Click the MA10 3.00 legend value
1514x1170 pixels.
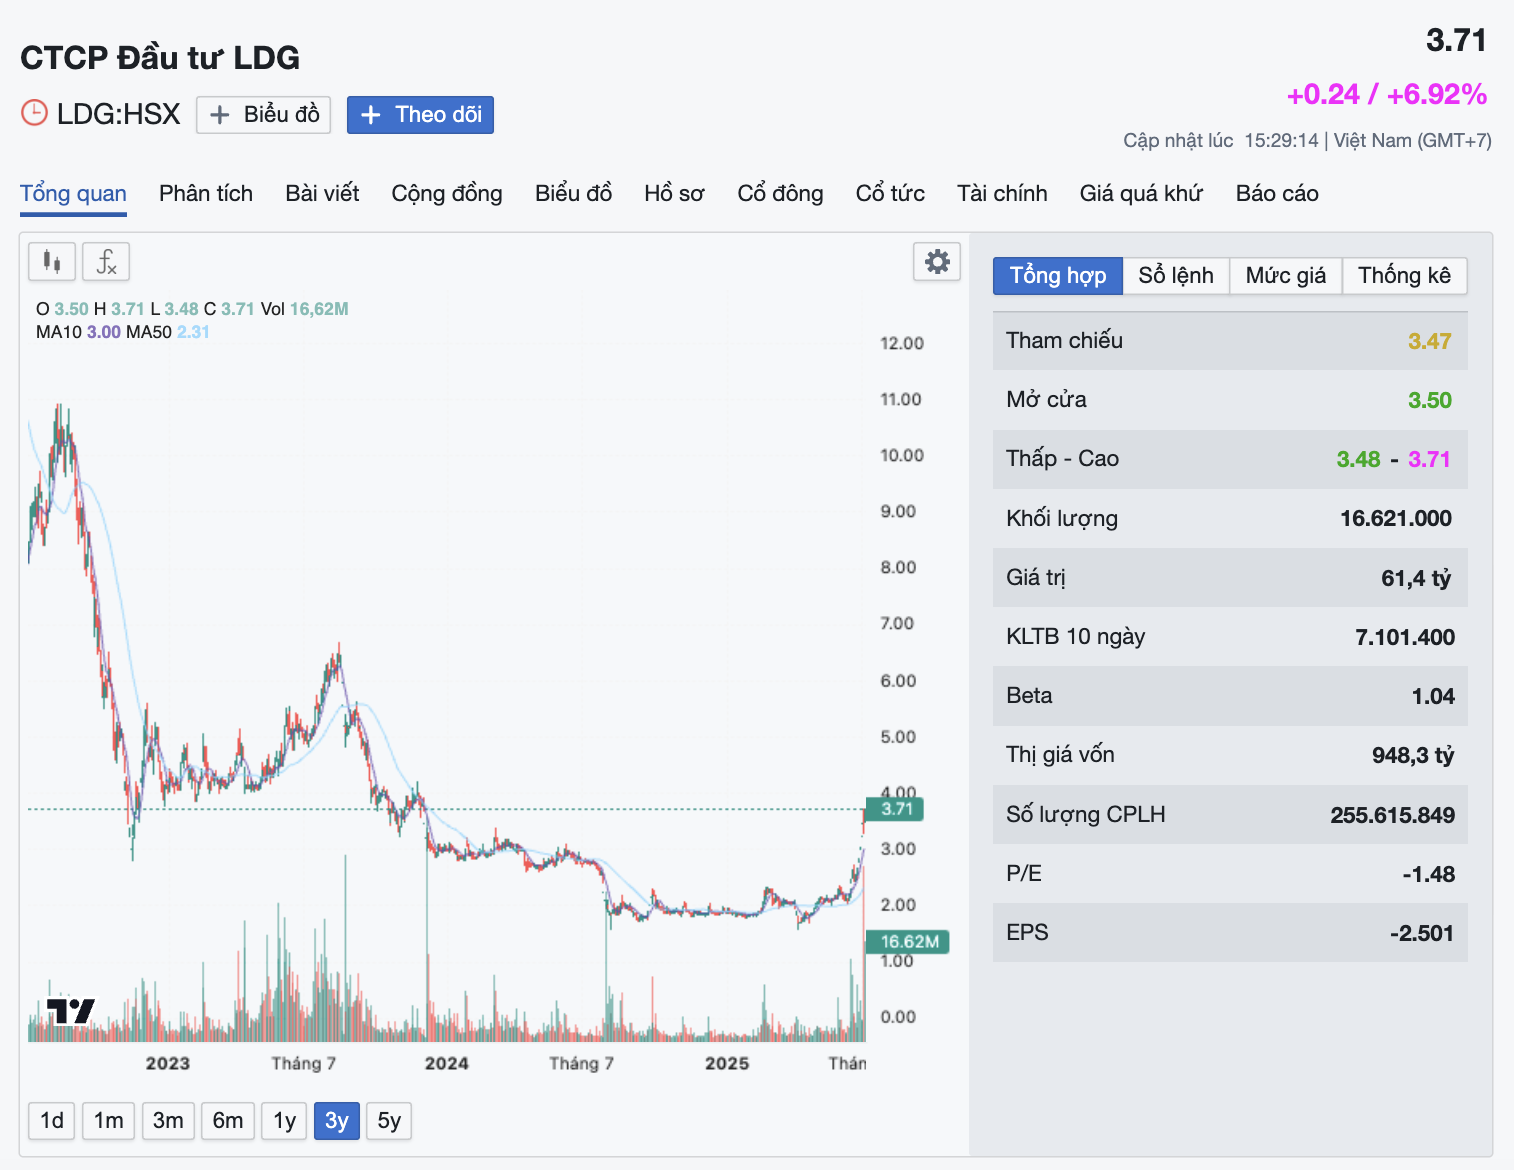pyautogui.click(x=104, y=332)
